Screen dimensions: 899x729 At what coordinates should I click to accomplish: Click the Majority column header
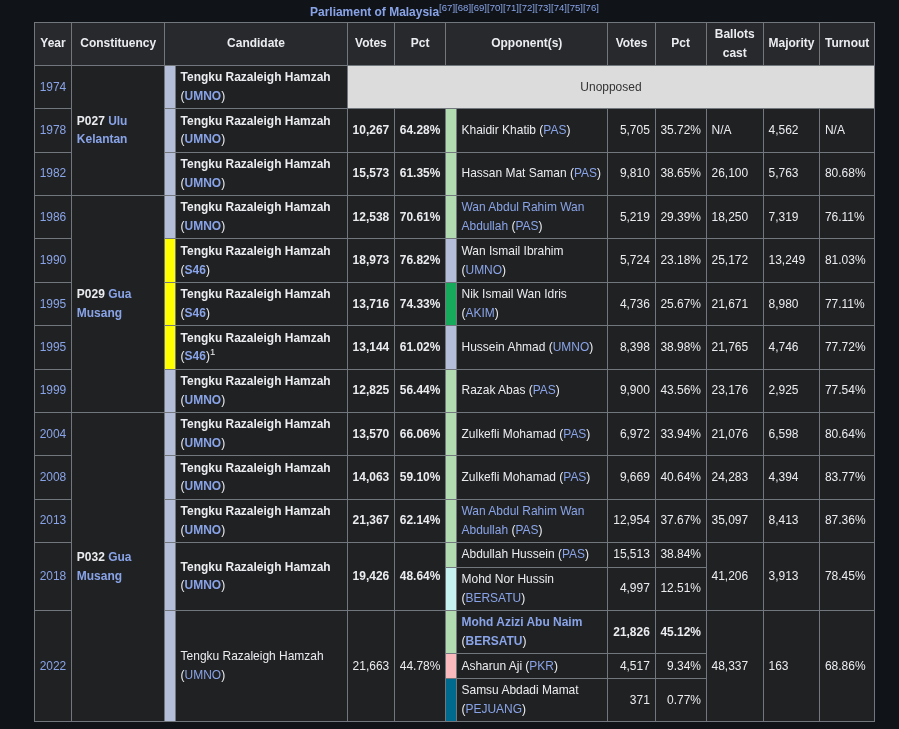(791, 44)
